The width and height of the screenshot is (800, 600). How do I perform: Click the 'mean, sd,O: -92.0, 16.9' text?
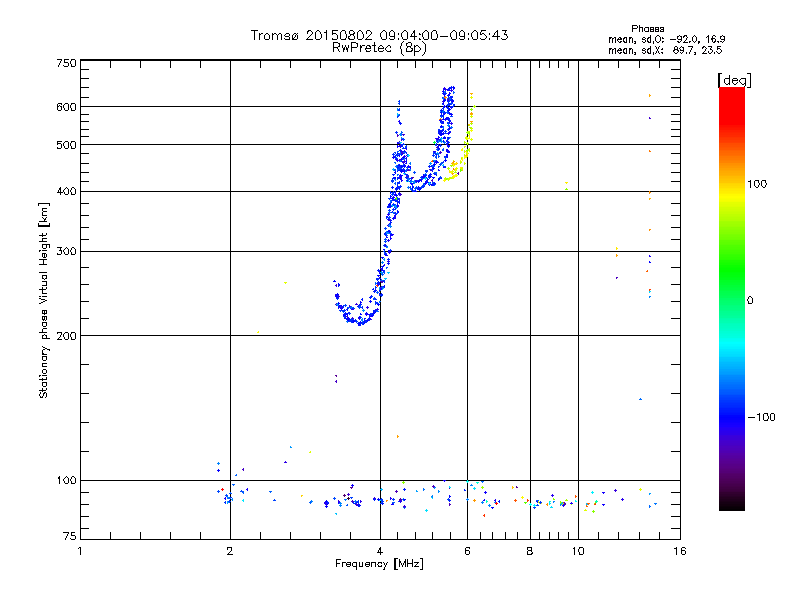click(x=666, y=39)
